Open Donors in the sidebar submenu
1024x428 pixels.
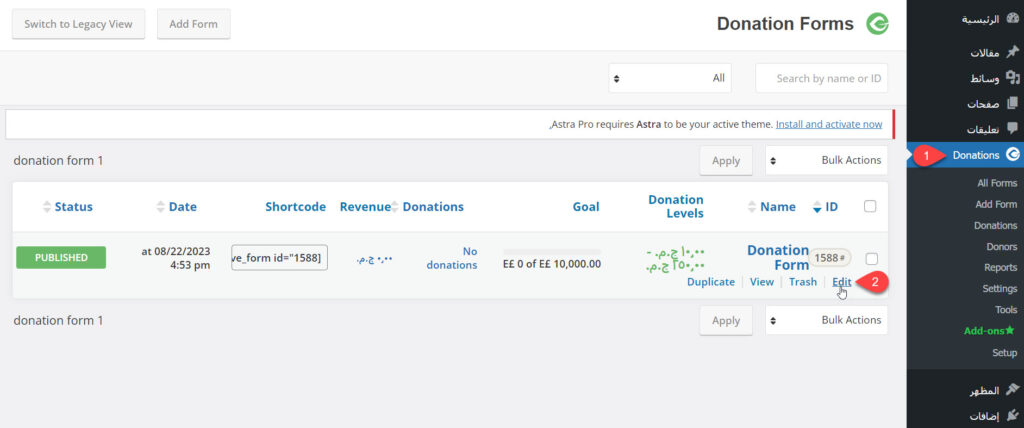(1000, 247)
